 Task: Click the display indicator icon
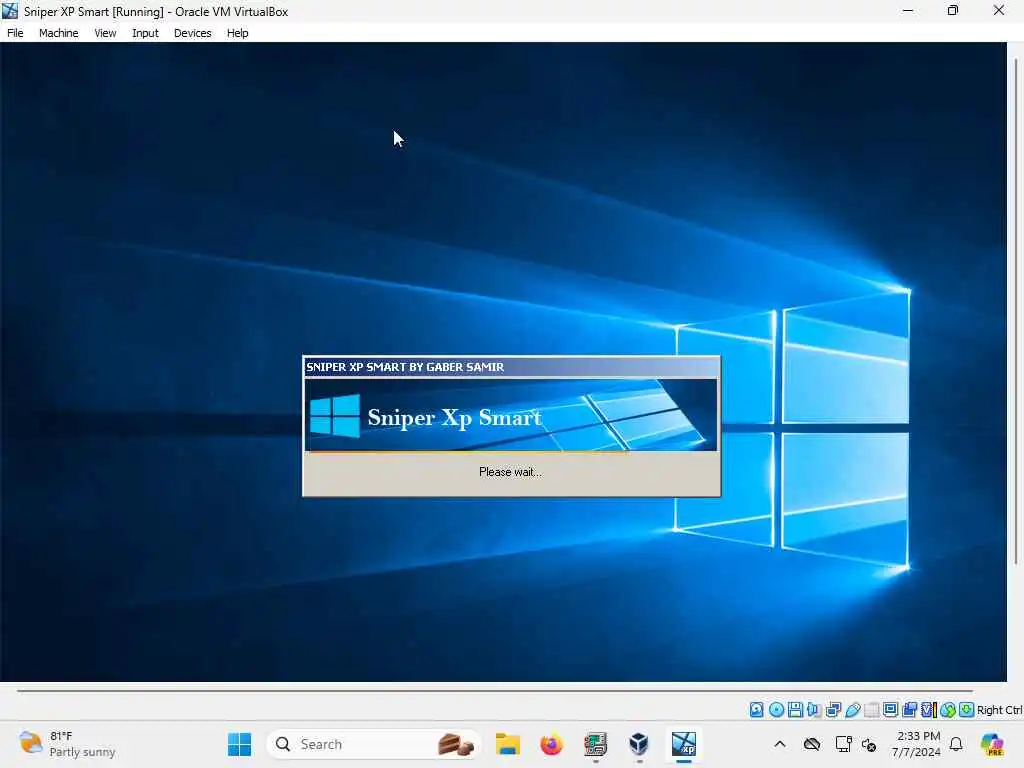click(890, 710)
